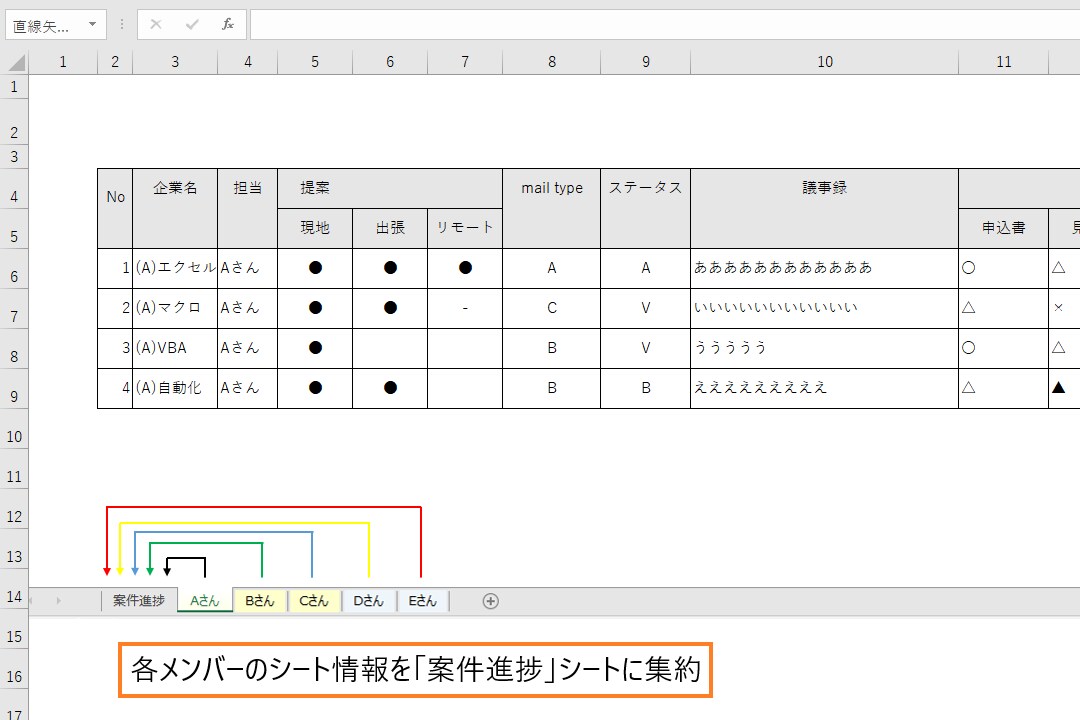Click the 担当 header cell
Screen dimensions: 1080x720
(247, 208)
